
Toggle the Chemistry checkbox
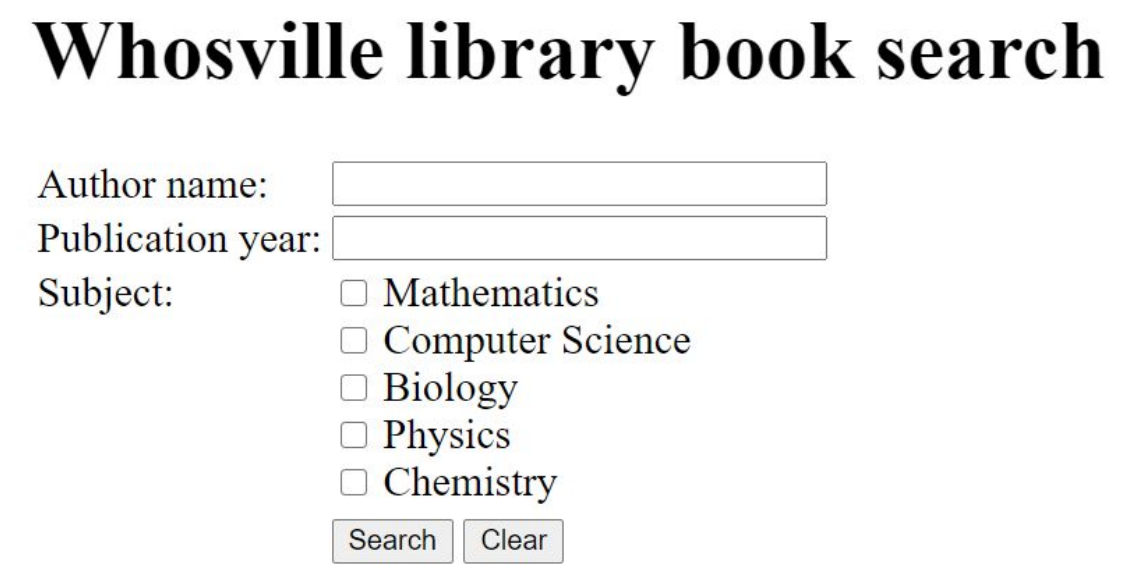(x=354, y=483)
